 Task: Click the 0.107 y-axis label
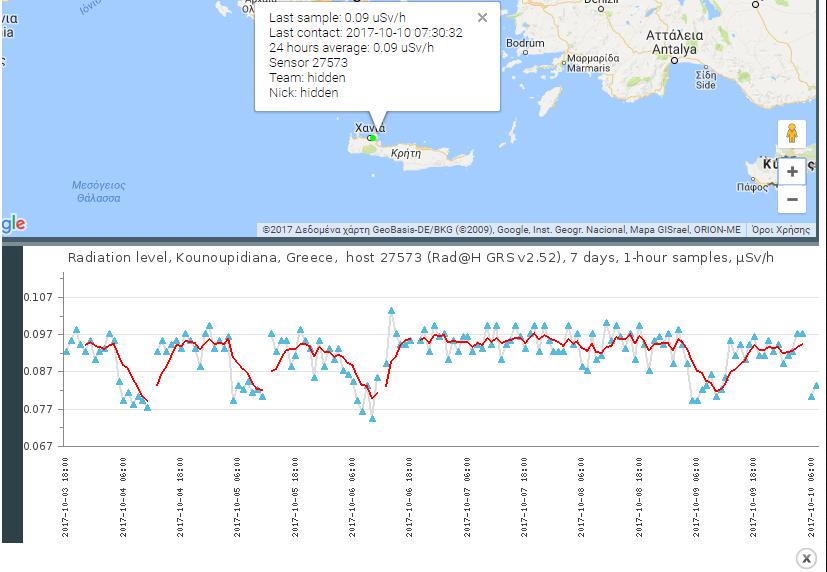(42, 297)
